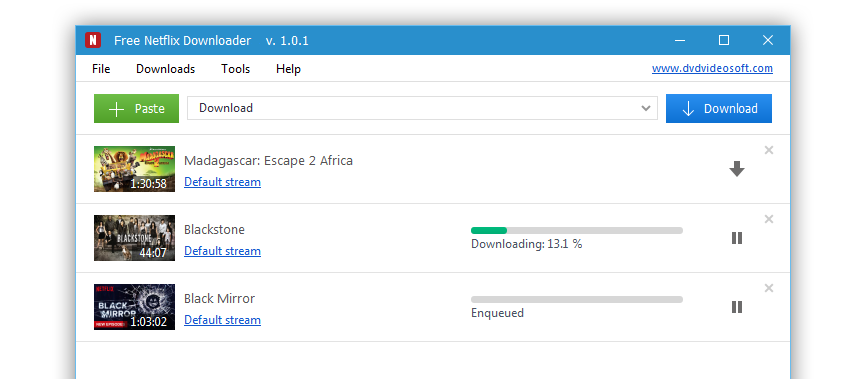The height and width of the screenshot is (379, 866).
Task: Remove Madagascar: Escape 2 Africa from list
Action: pos(769,150)
